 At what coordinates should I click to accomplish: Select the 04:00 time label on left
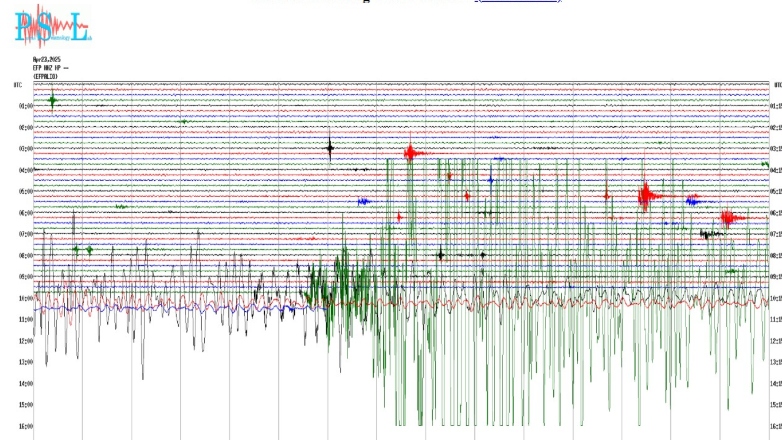click(x=26, y=170)
